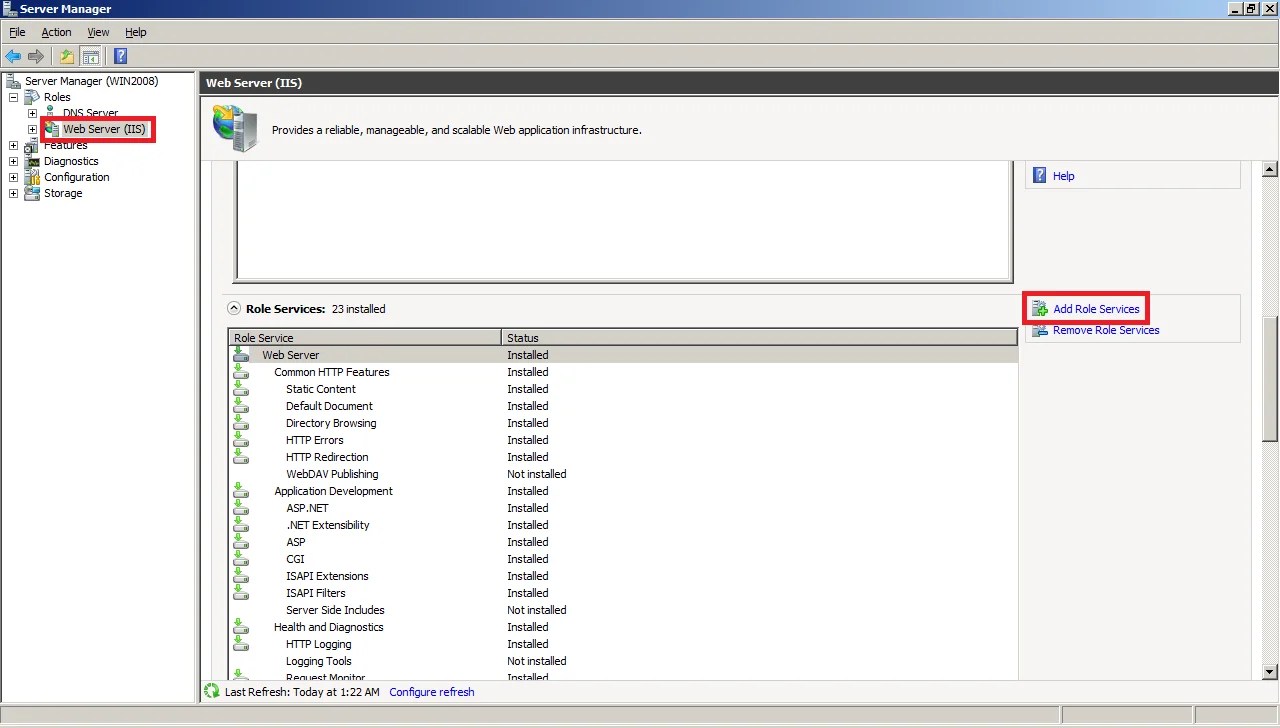The width and height of the screenshot is (1280, 728).
Task: Open the View menu
Action: tap(98, 32)
